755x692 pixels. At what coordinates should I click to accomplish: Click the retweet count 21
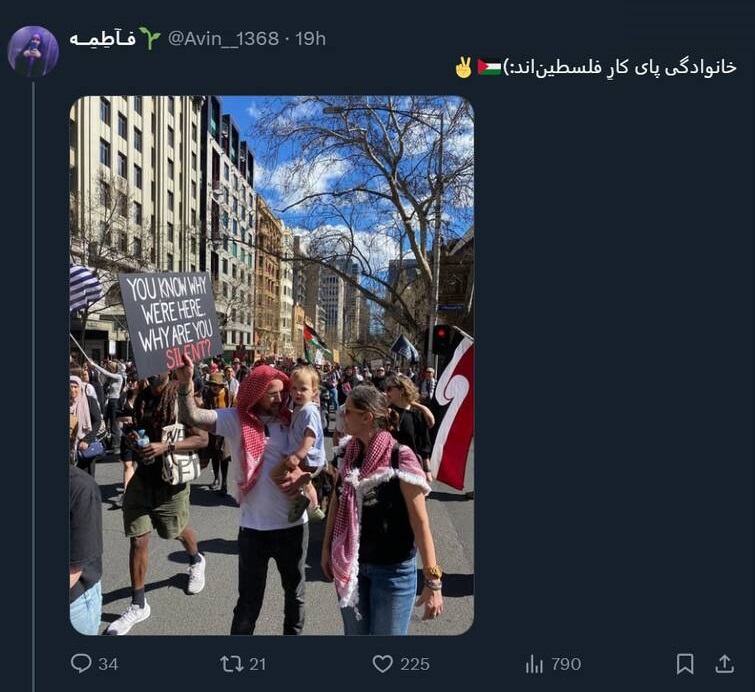[258, 664]
